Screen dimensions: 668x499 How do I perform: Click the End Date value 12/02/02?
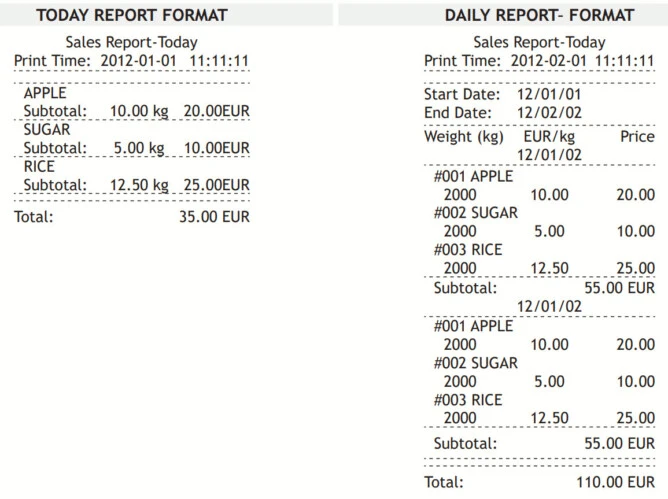(549, 113)
